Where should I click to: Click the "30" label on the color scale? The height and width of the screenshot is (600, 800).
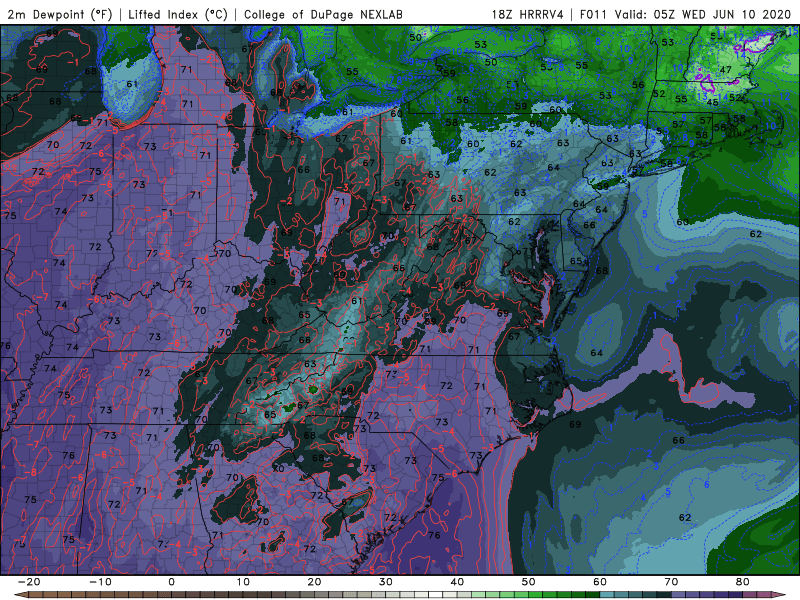pos(386,582)
